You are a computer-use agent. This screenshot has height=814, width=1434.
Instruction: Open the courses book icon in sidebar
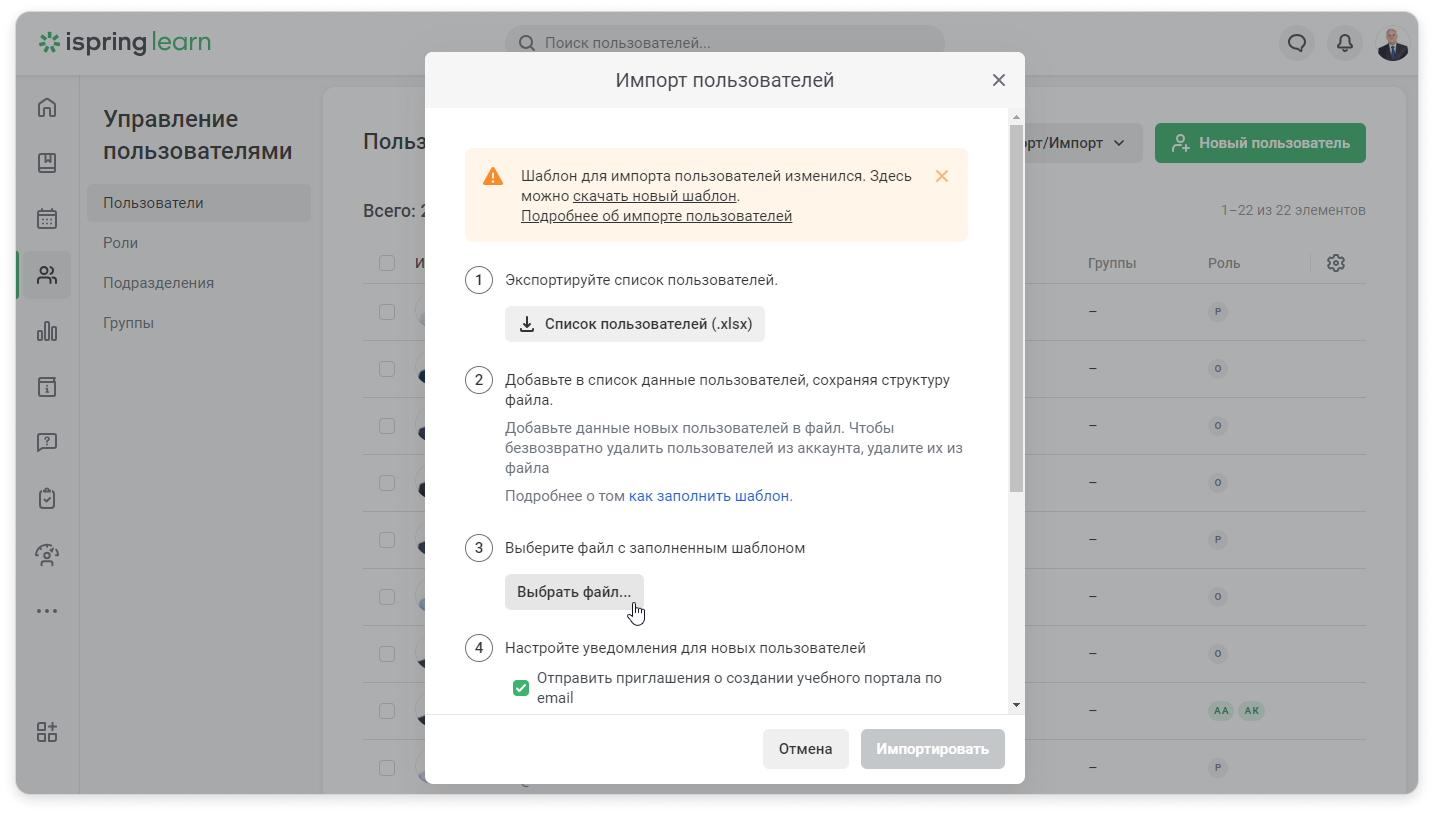click(x=47, y=163)
